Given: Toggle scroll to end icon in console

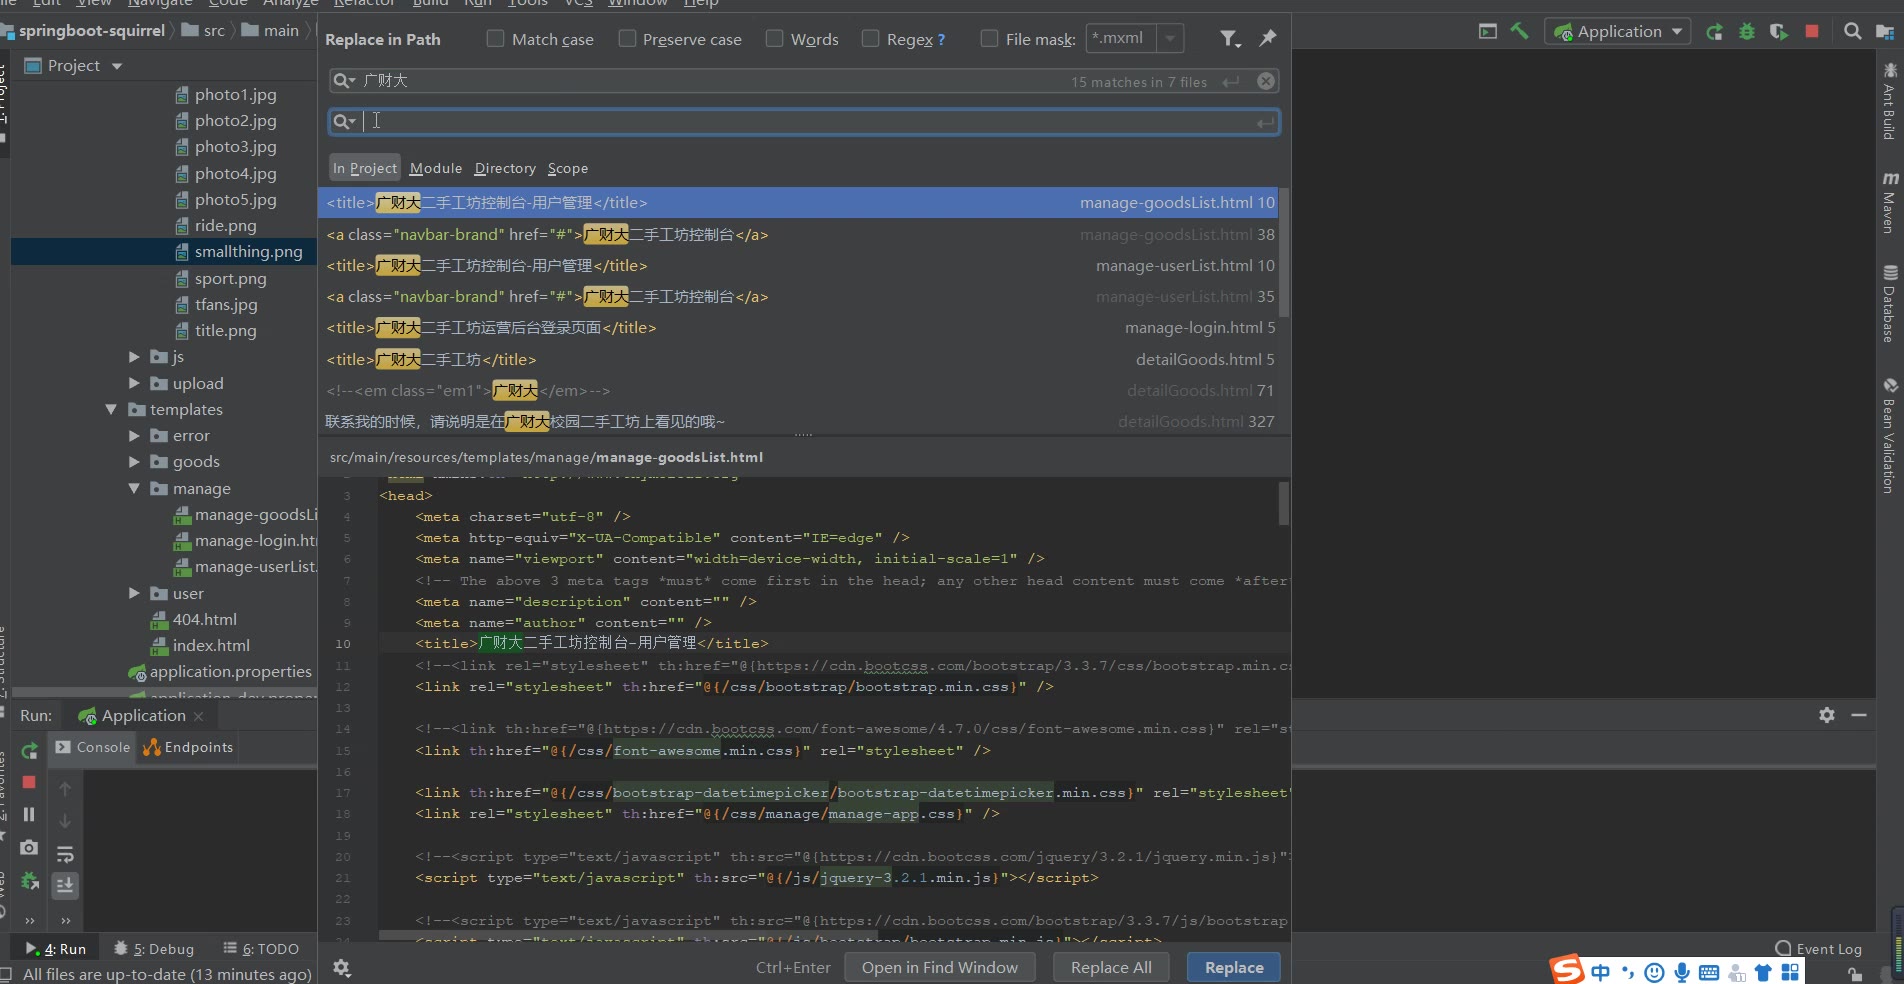Looking at the screenshot, I should pyautogui.click(x=65, y=886).
